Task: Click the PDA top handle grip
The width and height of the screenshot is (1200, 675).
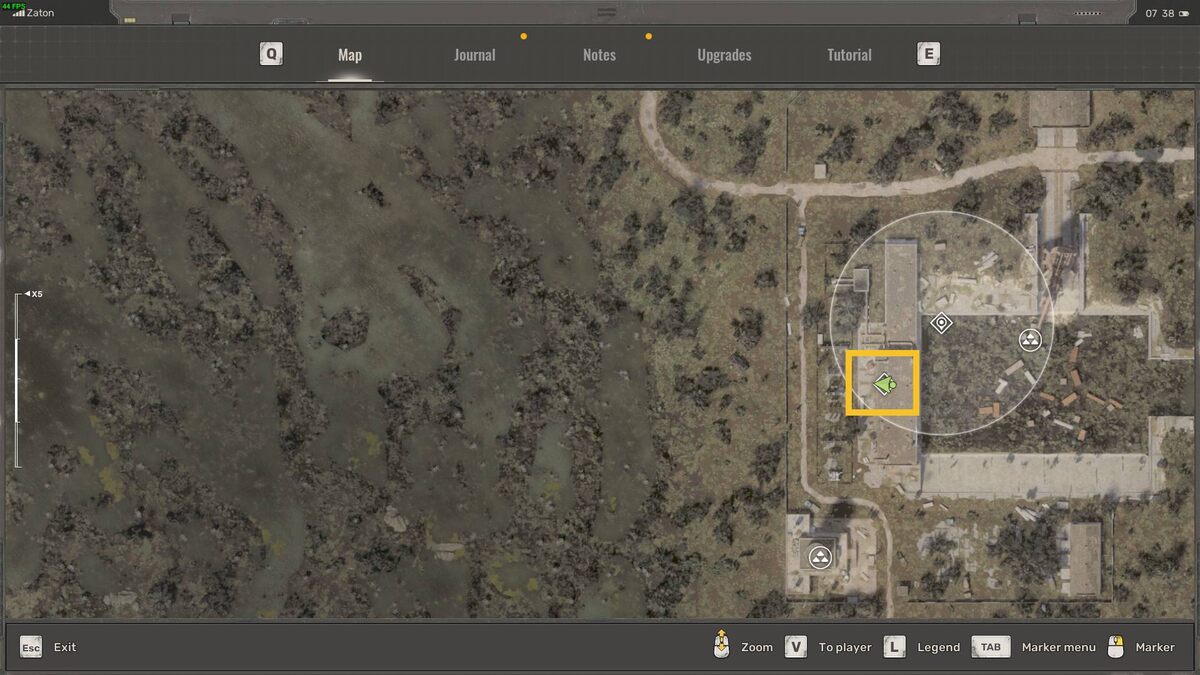Action: (x=606, y=12)
